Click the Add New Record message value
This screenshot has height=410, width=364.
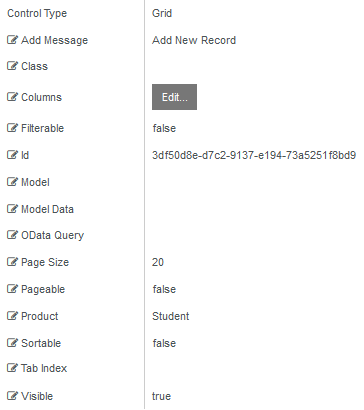point(194,40)
